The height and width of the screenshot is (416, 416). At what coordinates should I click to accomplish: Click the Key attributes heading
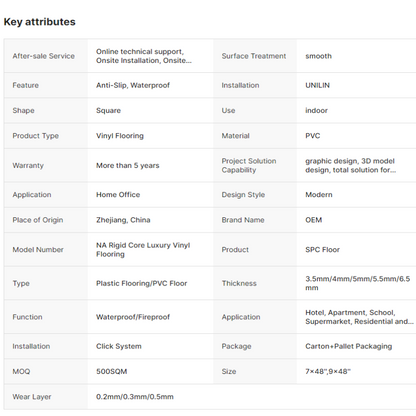click(x=40, y=22)
